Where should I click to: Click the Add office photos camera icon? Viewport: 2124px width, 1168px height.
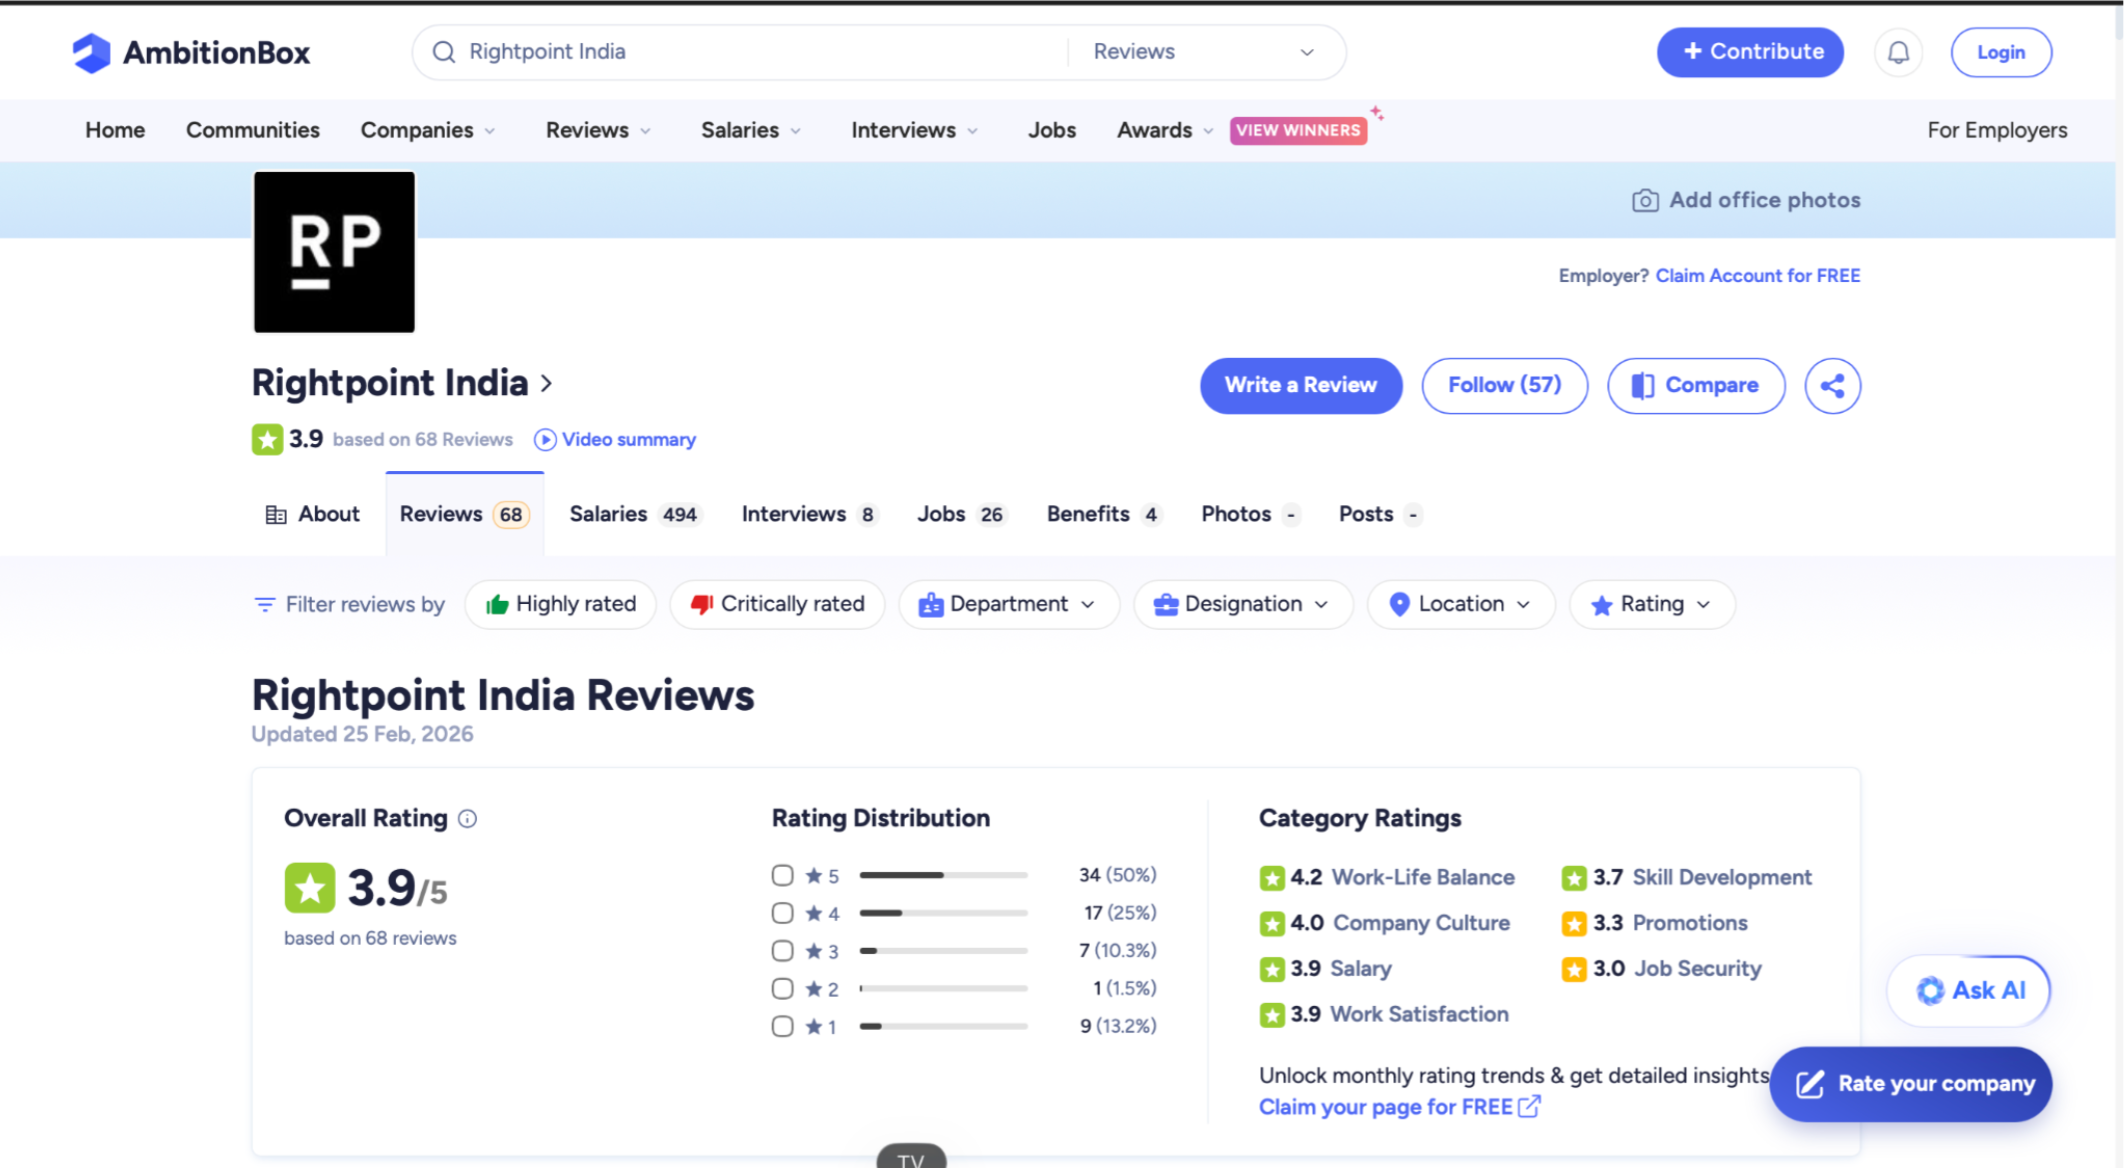pos(1644,201)
